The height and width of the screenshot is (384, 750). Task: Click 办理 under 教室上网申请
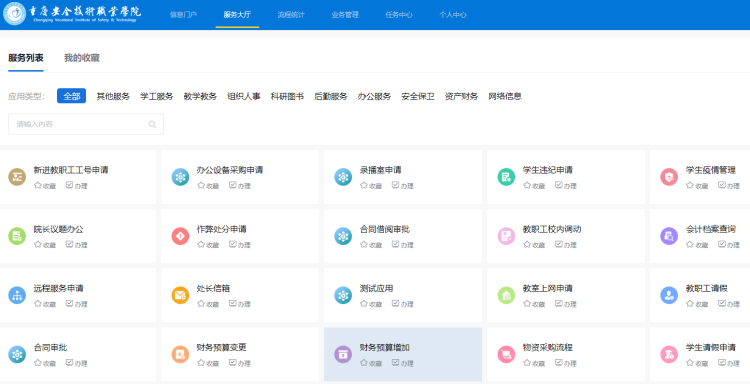click(565, 304)
